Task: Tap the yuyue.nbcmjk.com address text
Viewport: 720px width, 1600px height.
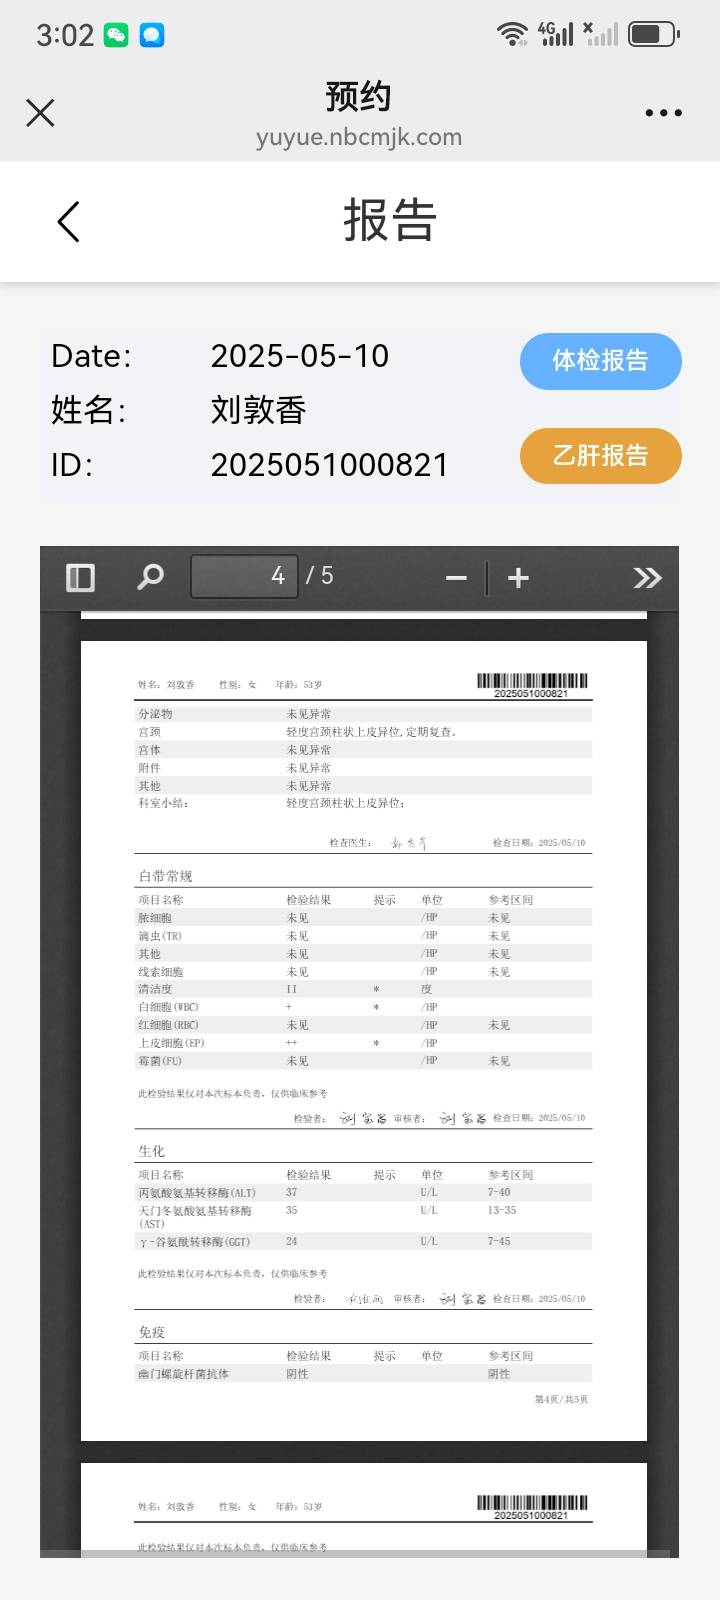Action: click(359, 137)
